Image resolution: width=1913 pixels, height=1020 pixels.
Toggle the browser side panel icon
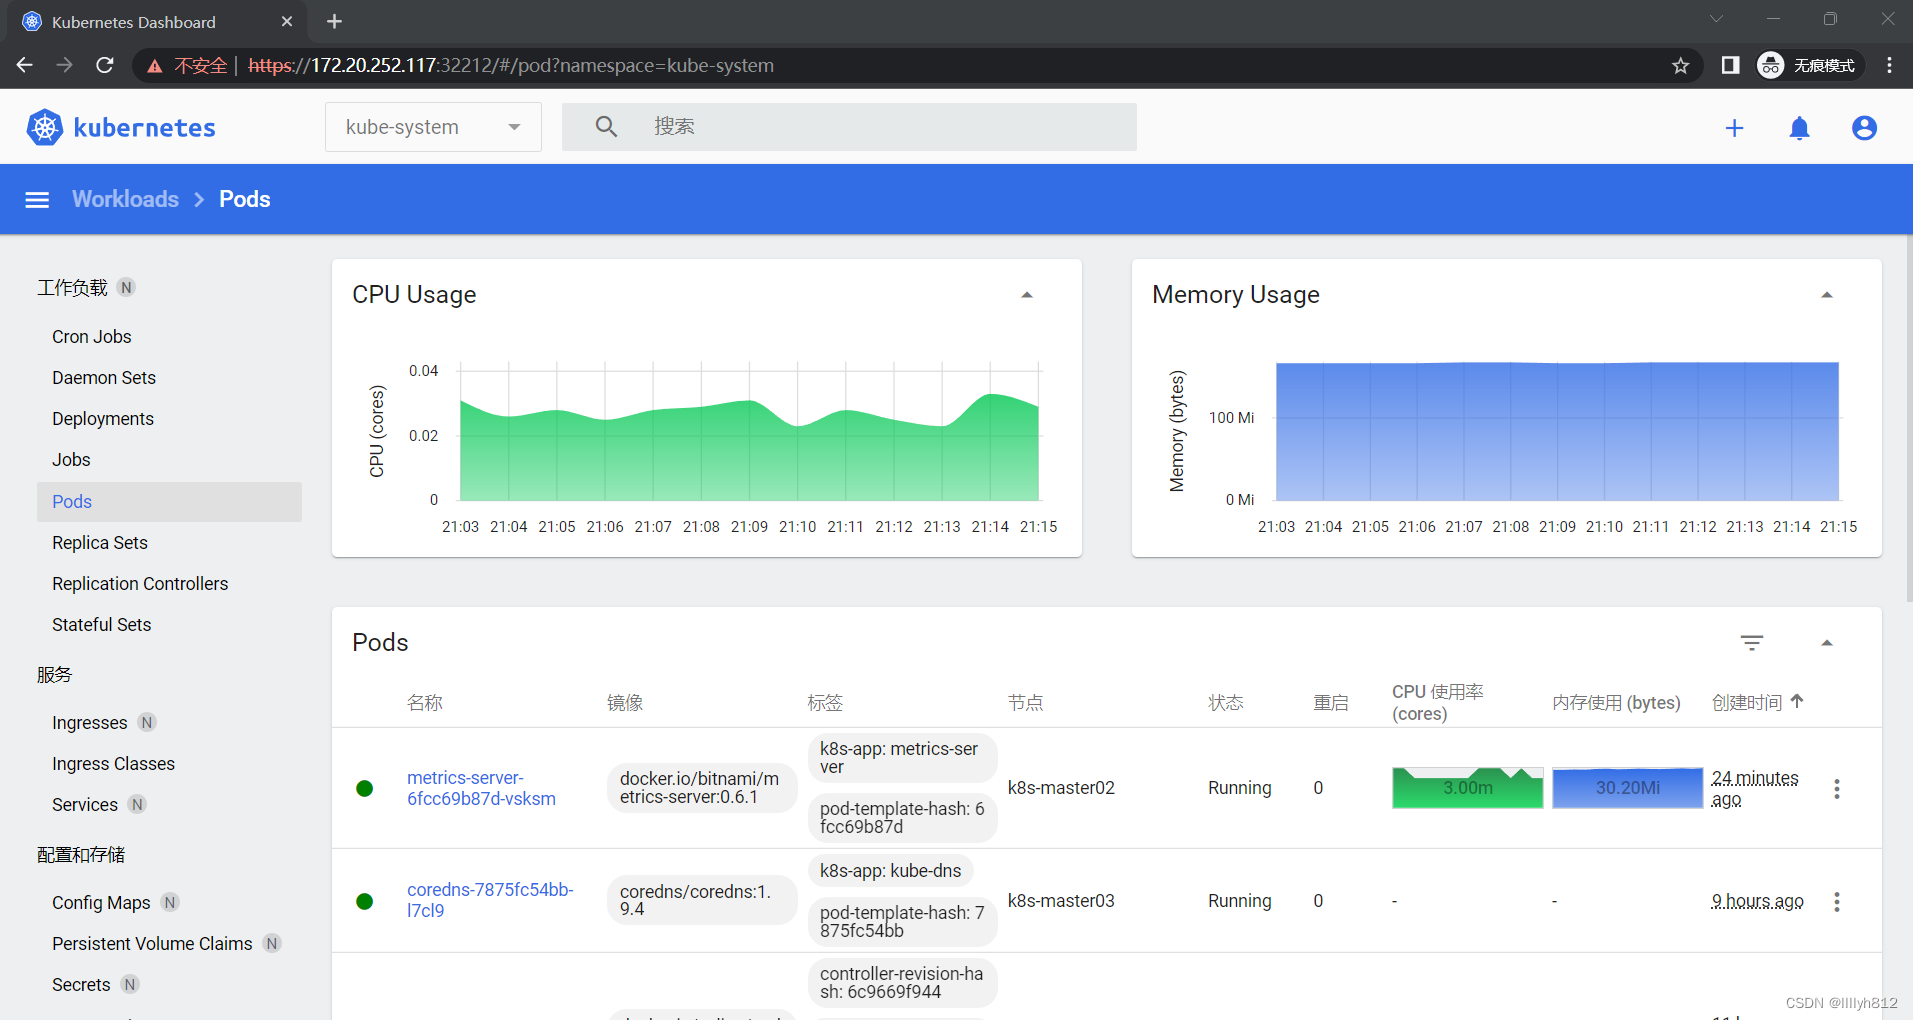[x=1730, y=66]
